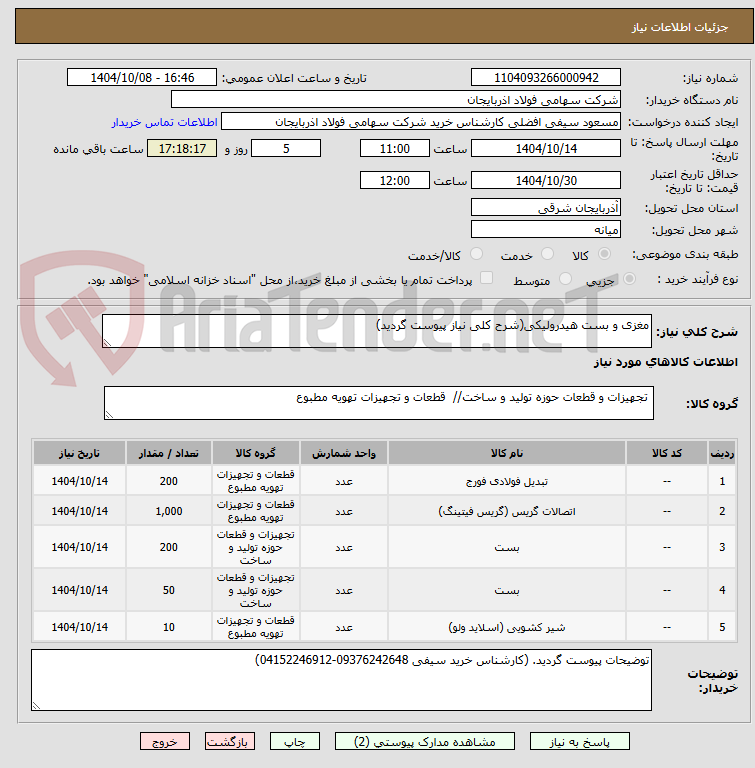Click item name اتصالات گریس (گریس فیتینگ)
Viewport: 755px width, 768px height.
[x=507, y=511]
